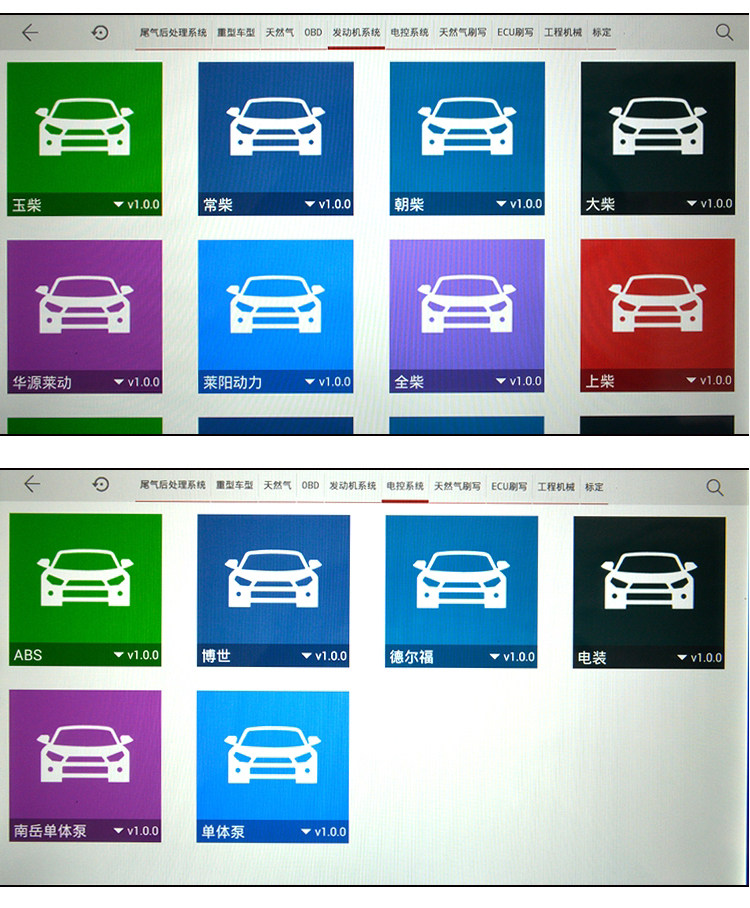The image size is (750, 908).
Task: Select the 华源莱动 car icon
Action: (85, 305)
